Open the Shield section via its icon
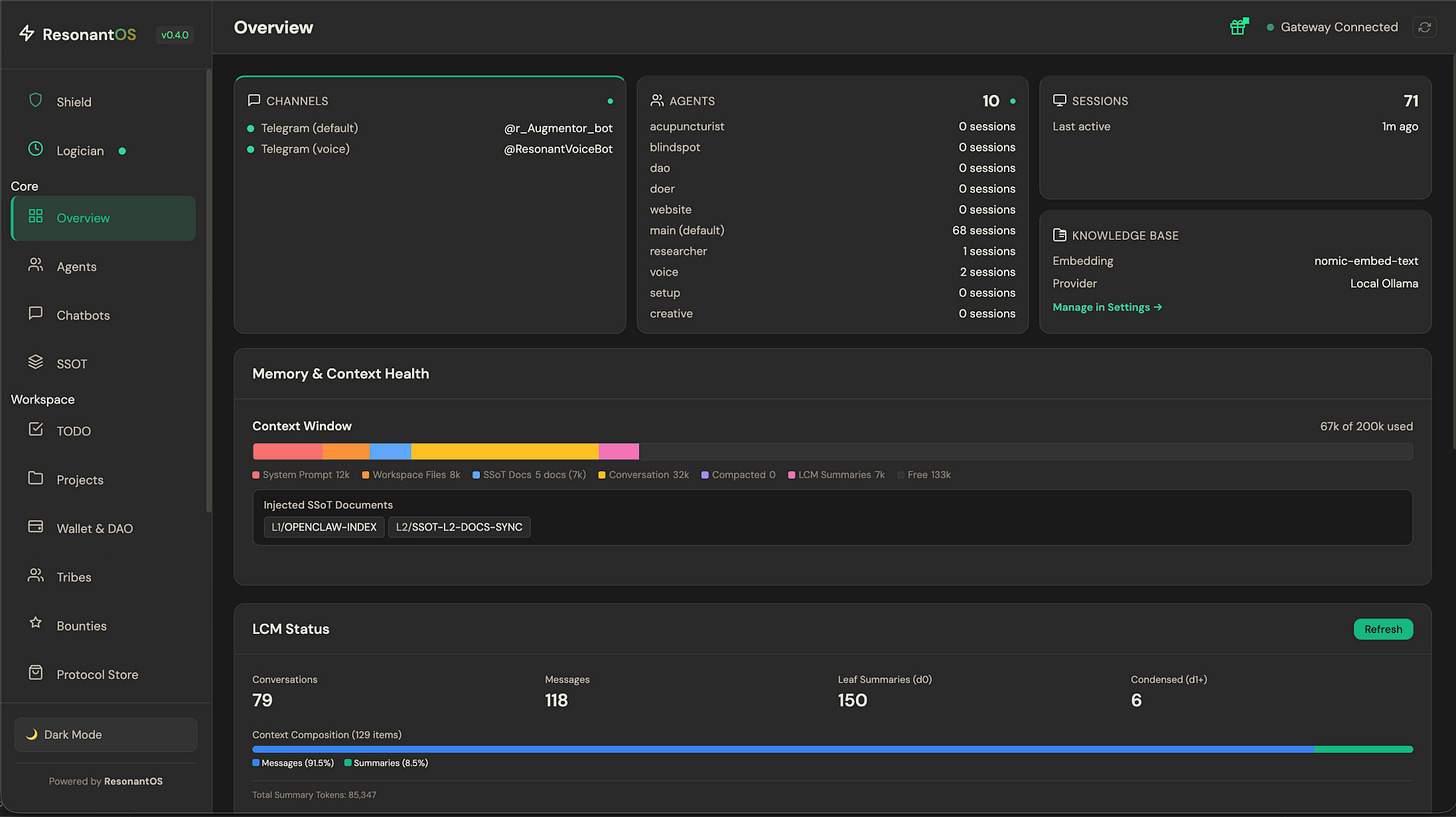 pos(36,100)
